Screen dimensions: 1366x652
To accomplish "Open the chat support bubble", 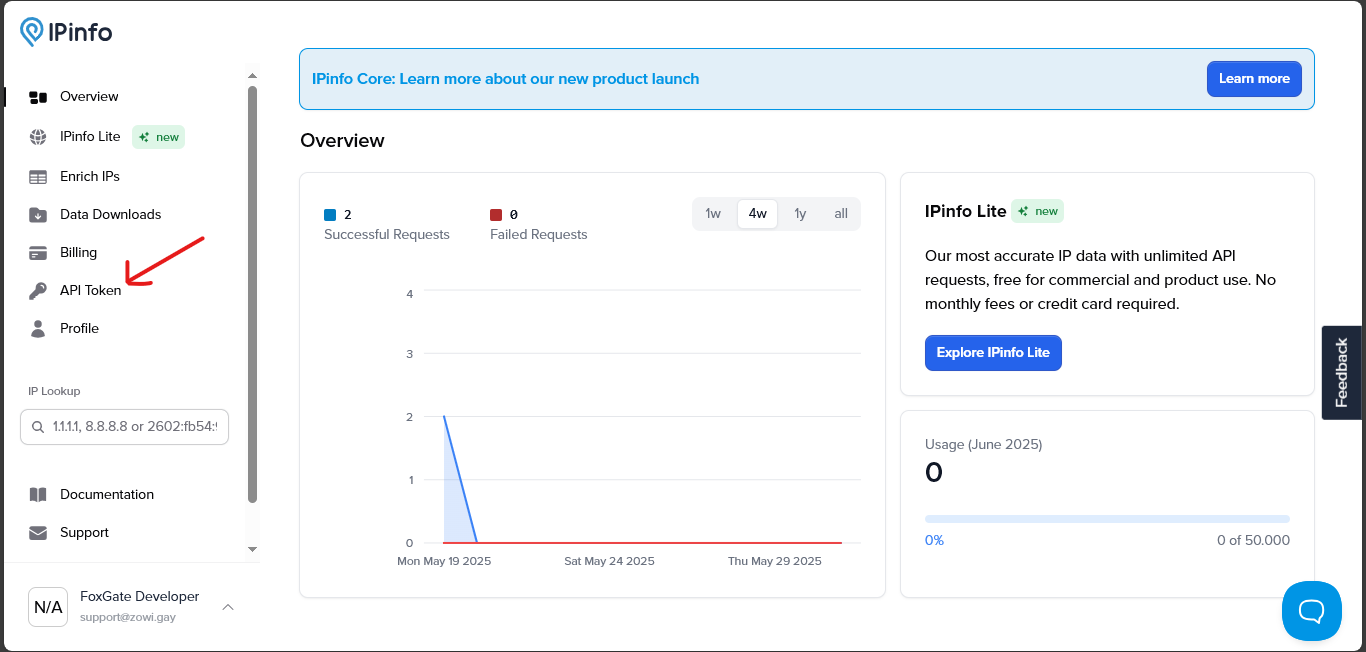I will click(1312, 611).
